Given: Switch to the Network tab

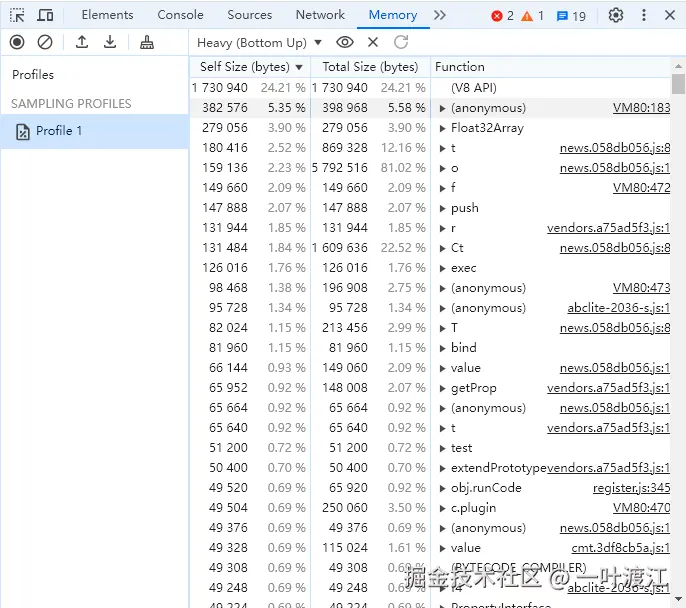Looking at the screenshot, I should click(x=320, y=15).
